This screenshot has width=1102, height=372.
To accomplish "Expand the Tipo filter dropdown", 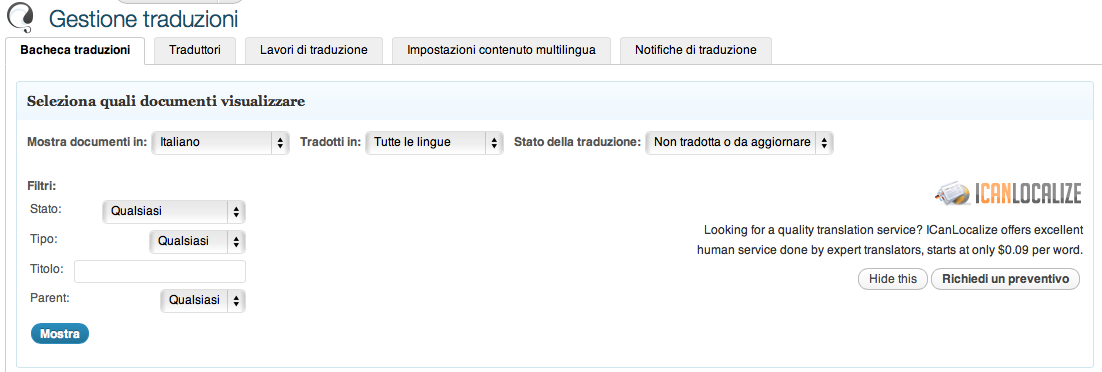I will click(197, 241).
